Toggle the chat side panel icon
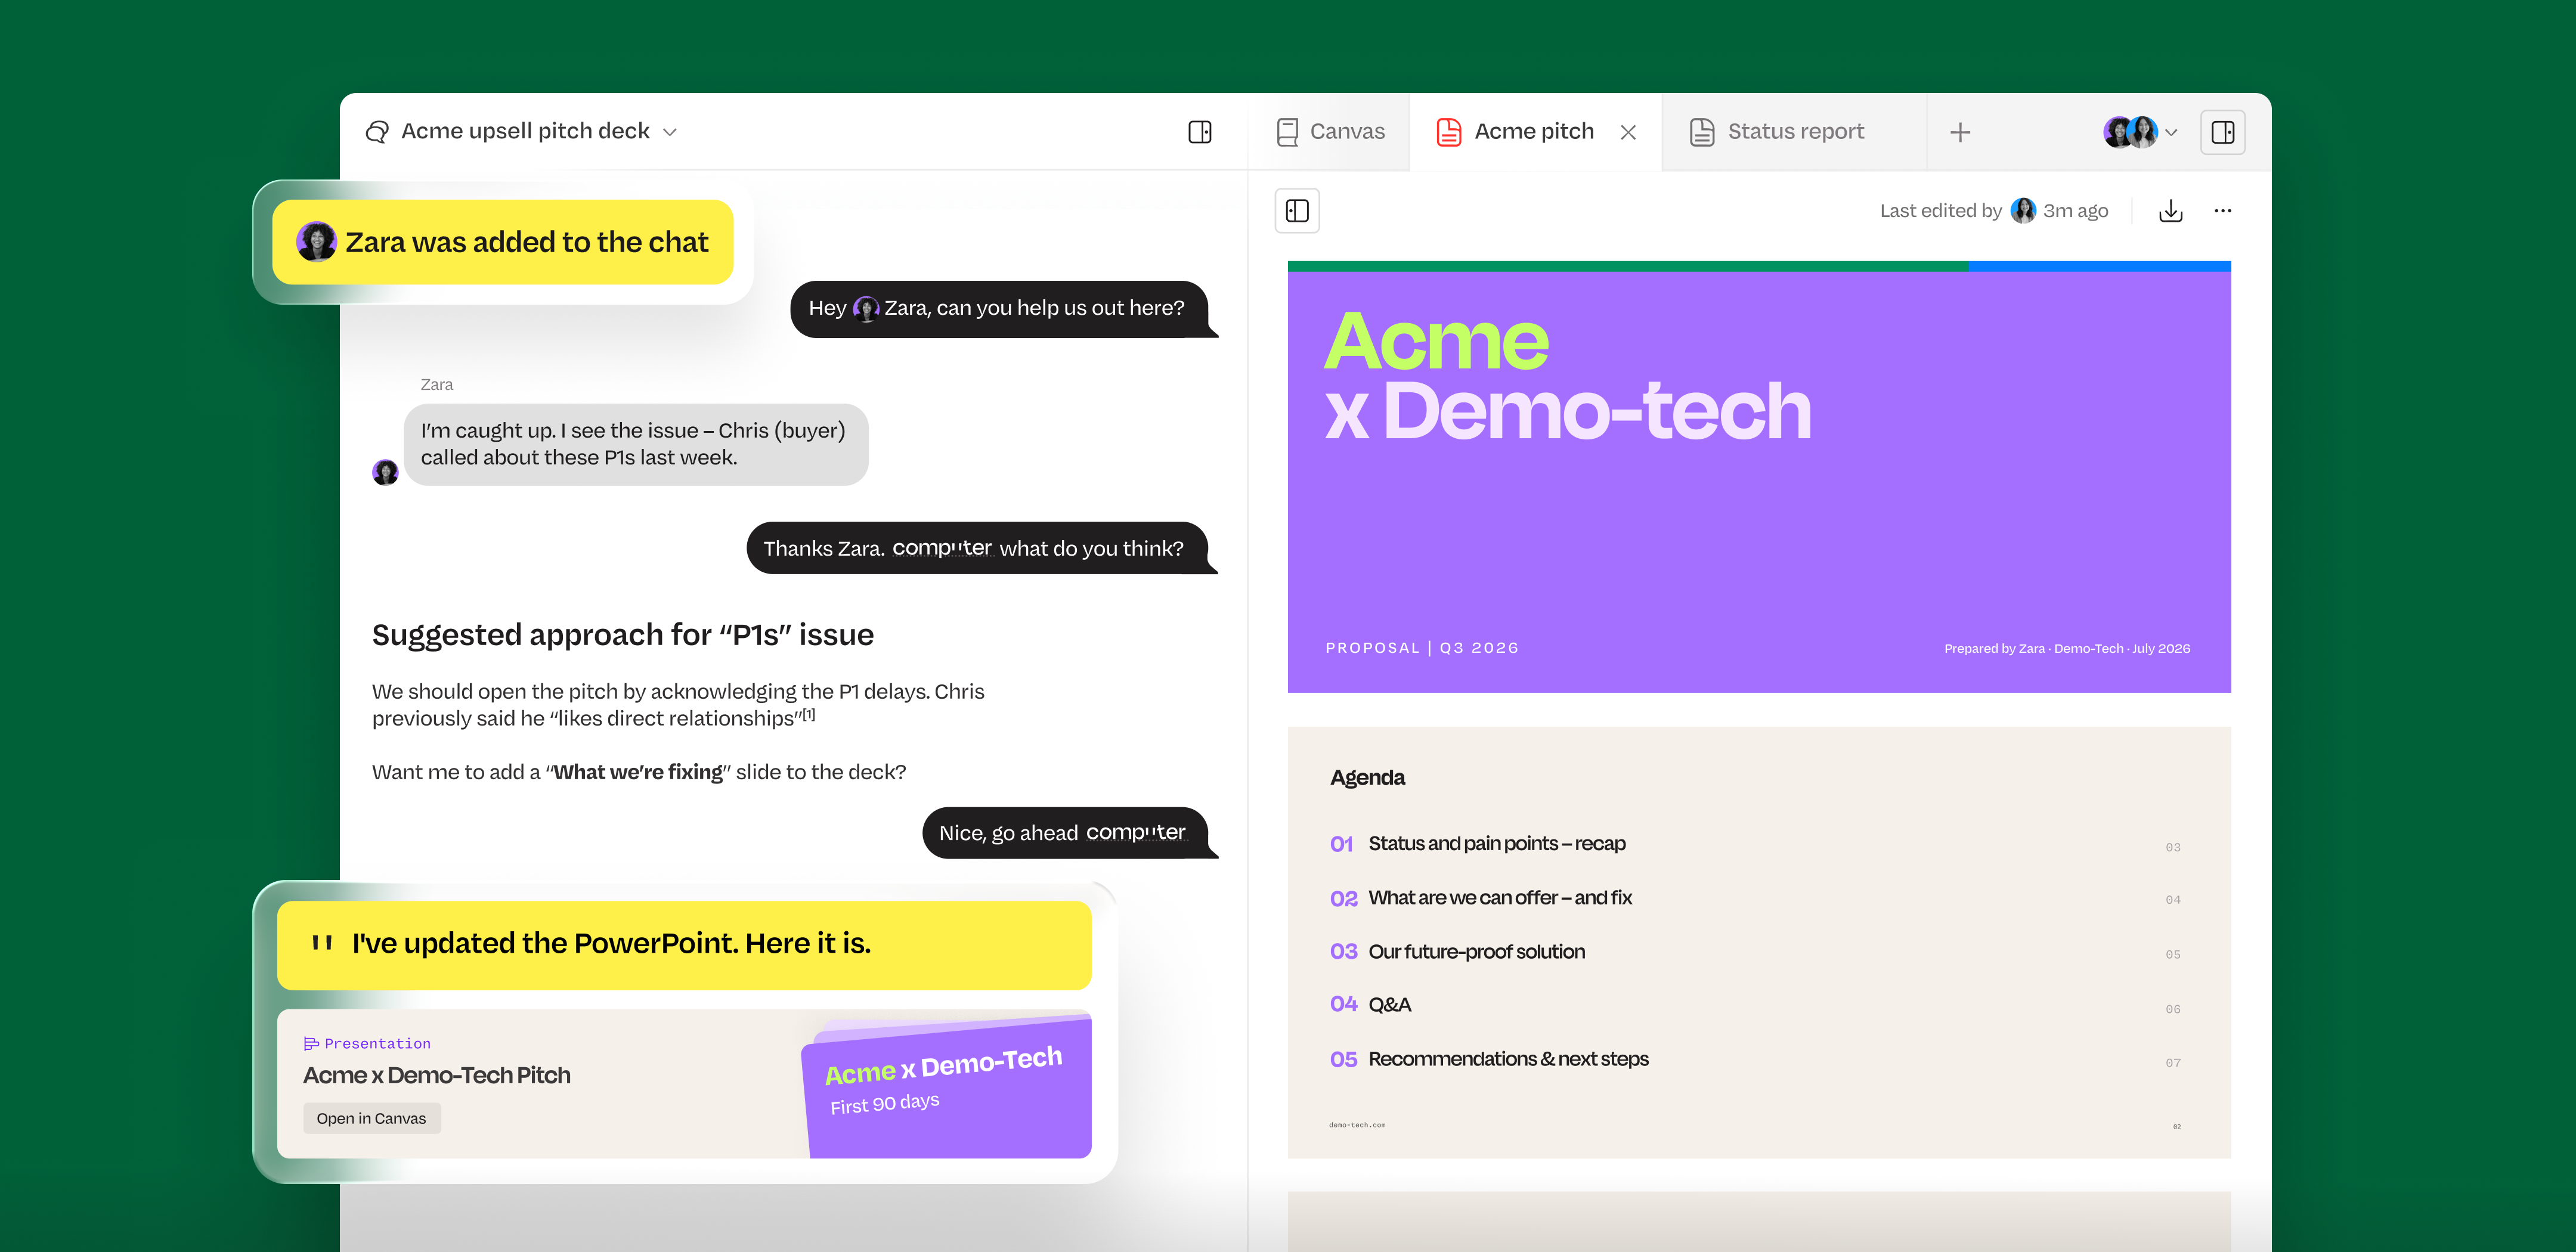Viewport: 2576px width, 1252px height. (x=1200, y=132)
